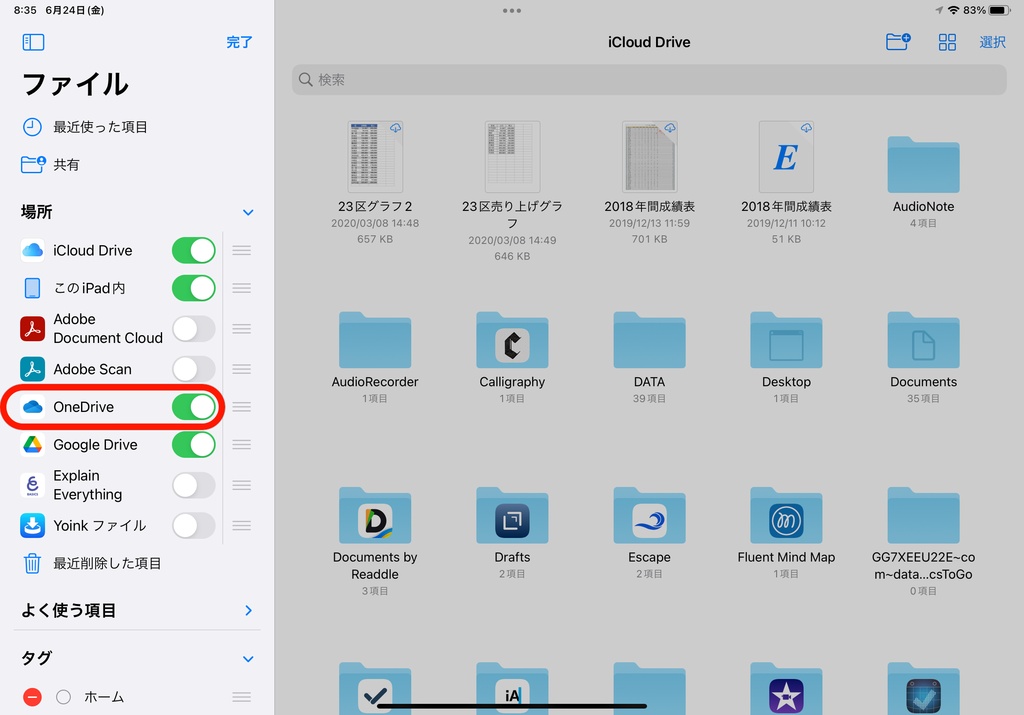The image size is (1024, 715).
Task: Tap the reorder handle for Google Drive
Action: pos(242,445)
